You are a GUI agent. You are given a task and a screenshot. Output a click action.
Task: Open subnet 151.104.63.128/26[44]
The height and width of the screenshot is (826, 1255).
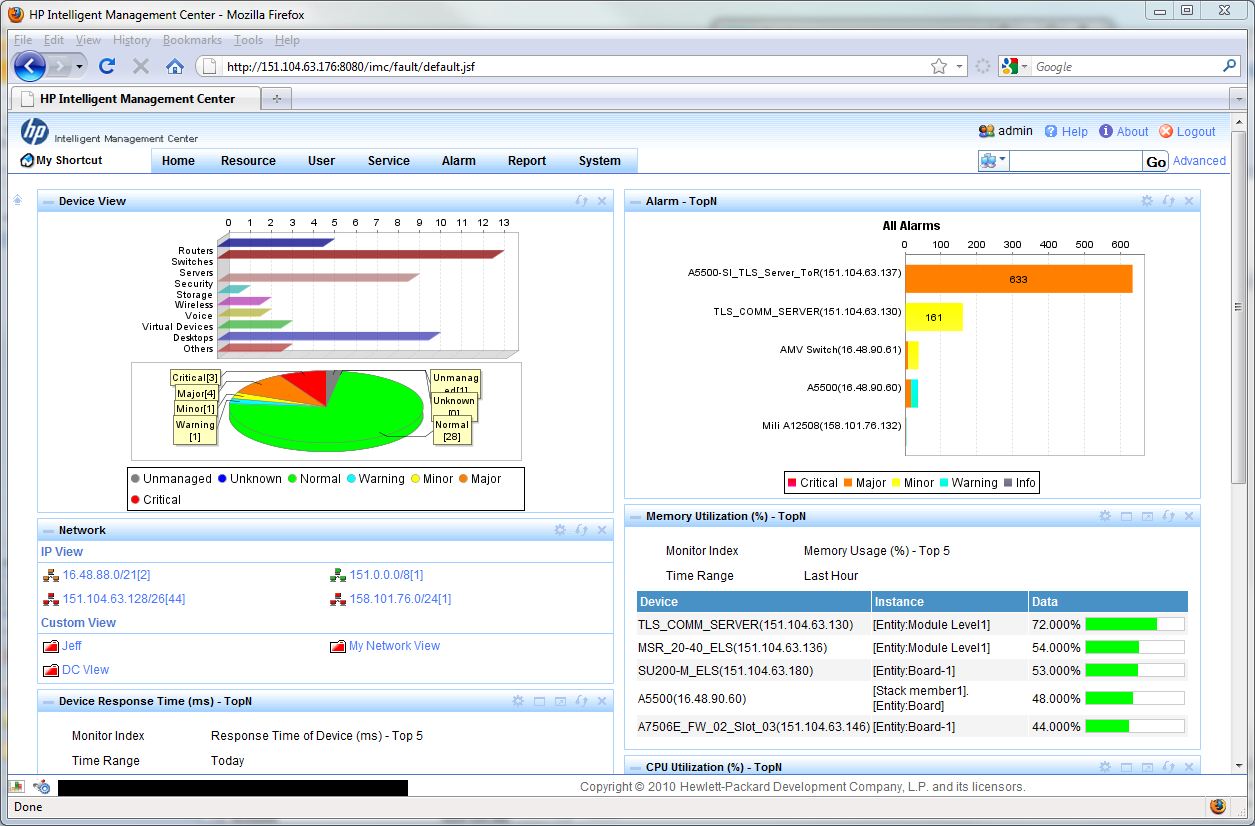pos(124,599)
